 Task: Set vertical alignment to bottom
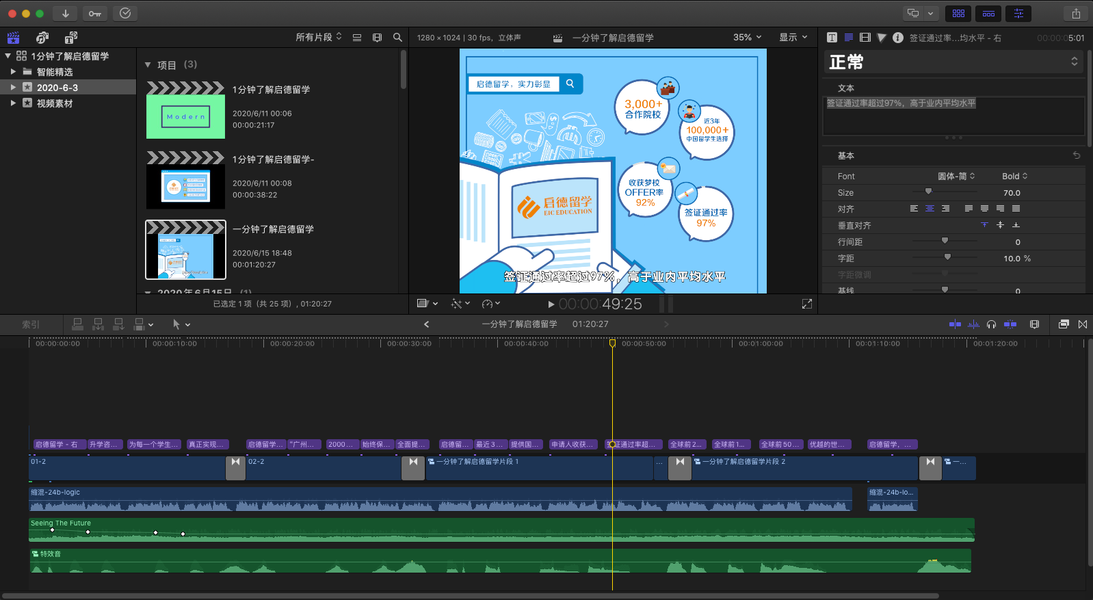tap(1016, 225)
